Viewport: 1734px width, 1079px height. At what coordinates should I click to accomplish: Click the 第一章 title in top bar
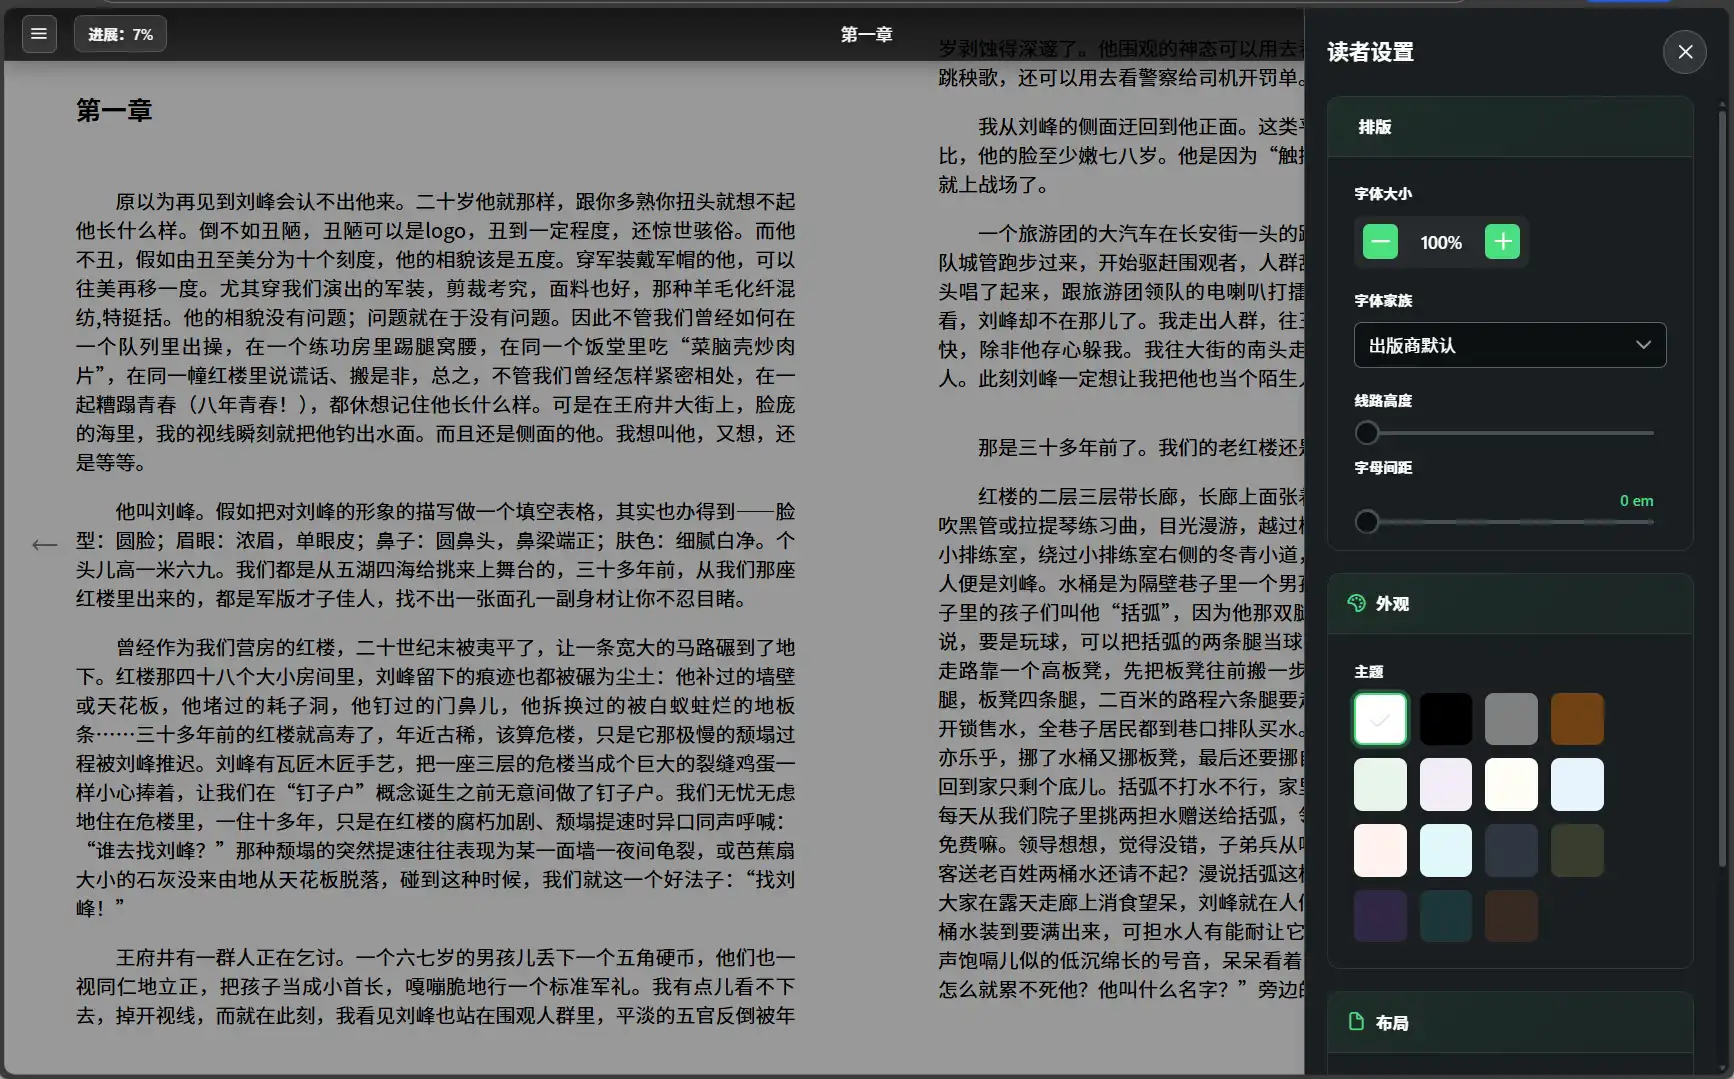[x=866, y=35]
